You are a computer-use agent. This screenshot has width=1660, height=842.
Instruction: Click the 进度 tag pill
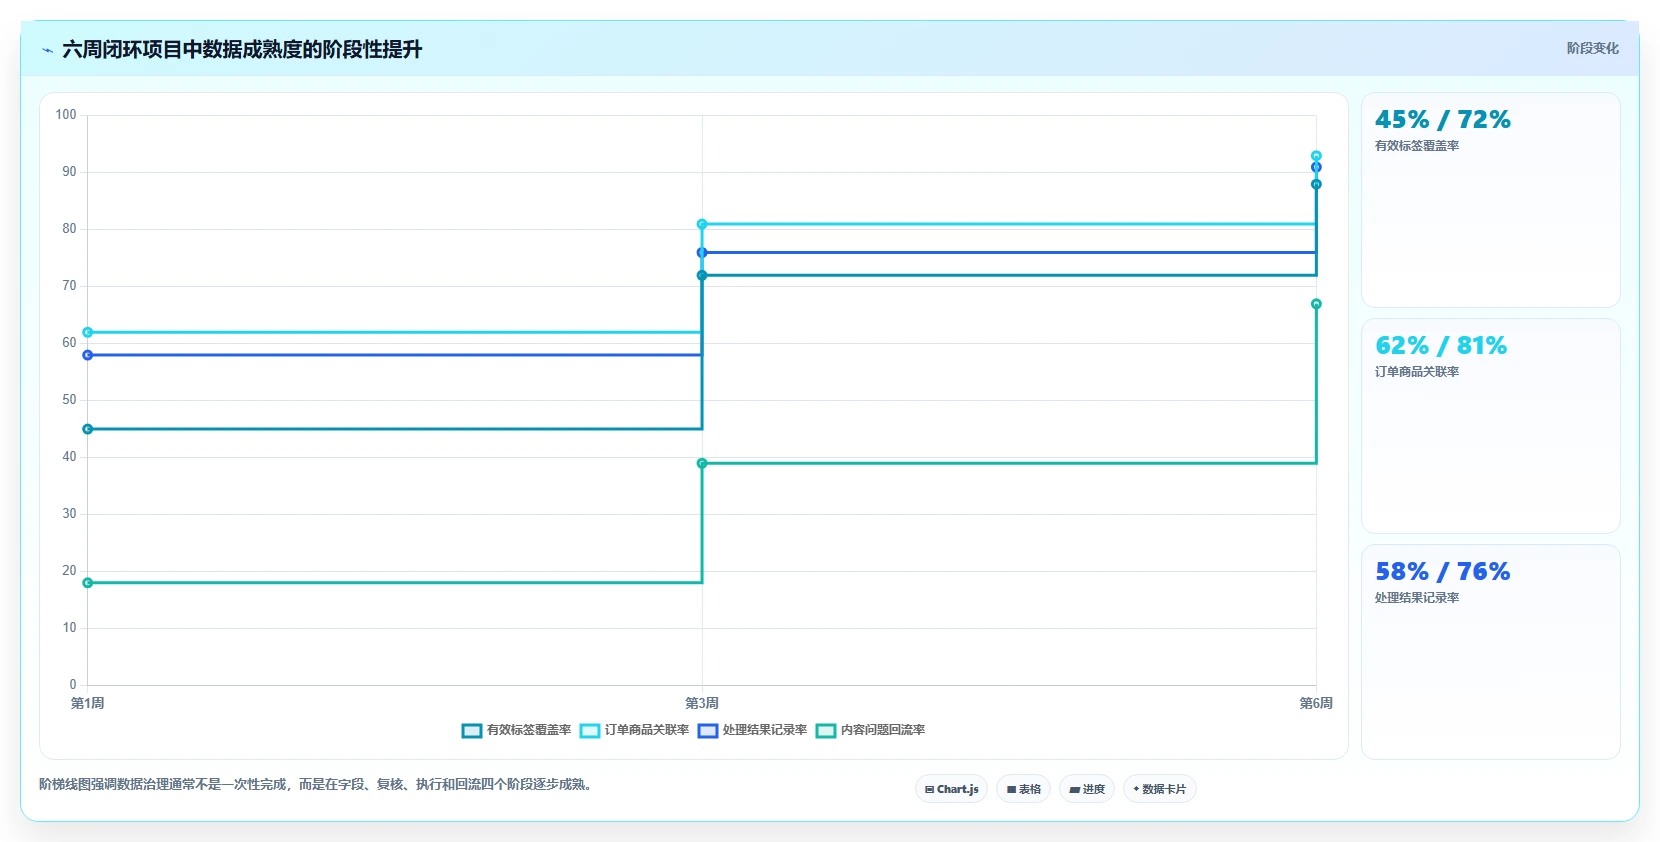click(x=1087, y=789)
